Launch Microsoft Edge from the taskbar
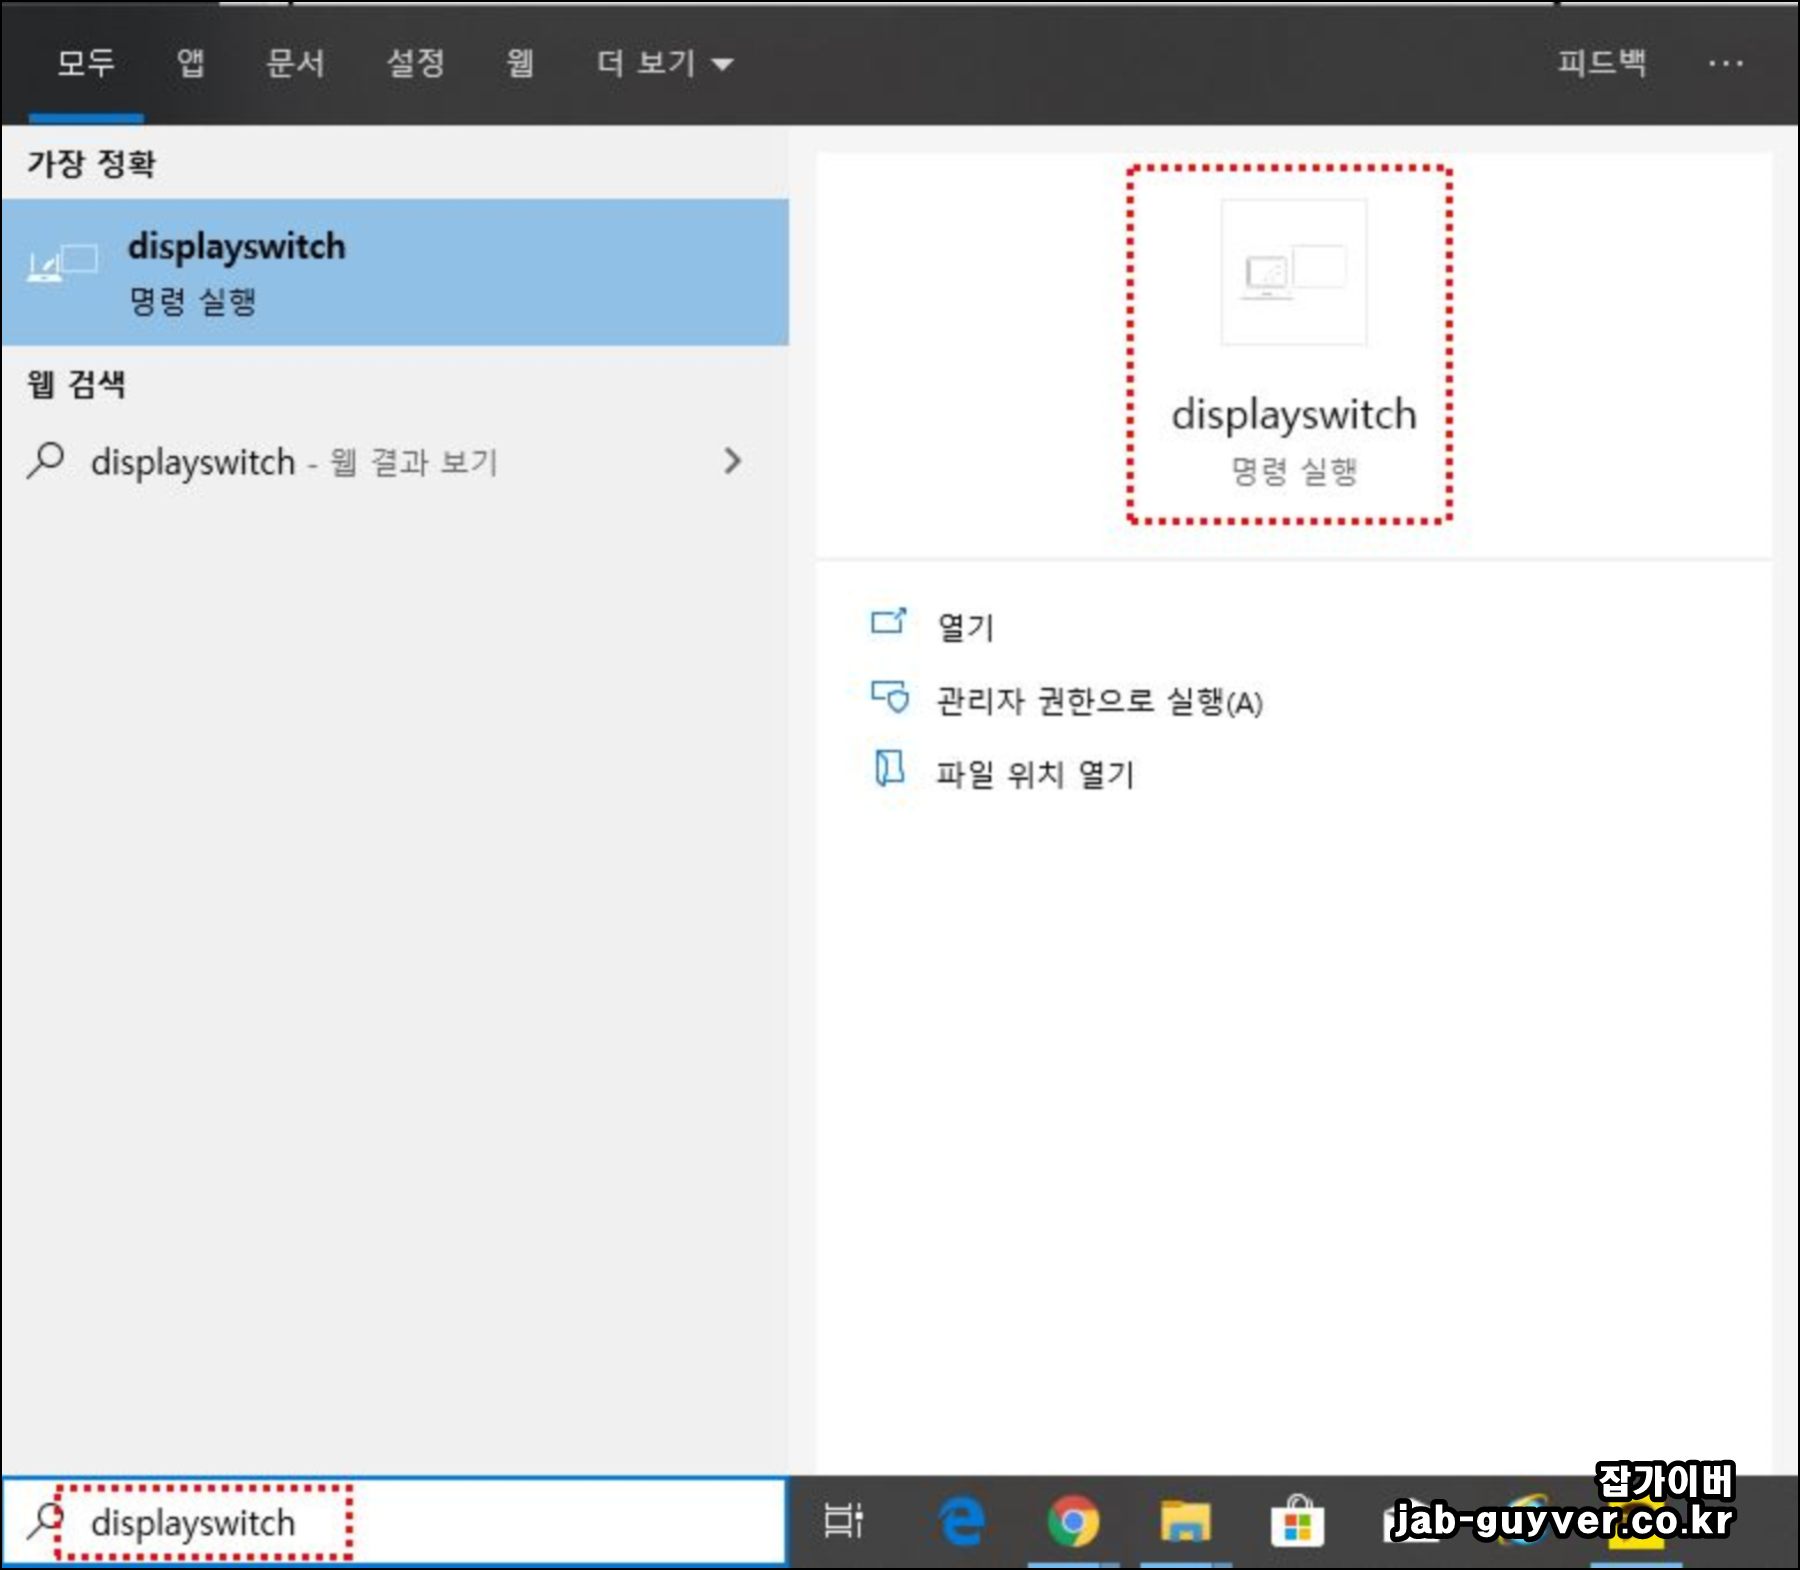The width and height of the screenshot is (1800, 1570). pos(961,1521)
